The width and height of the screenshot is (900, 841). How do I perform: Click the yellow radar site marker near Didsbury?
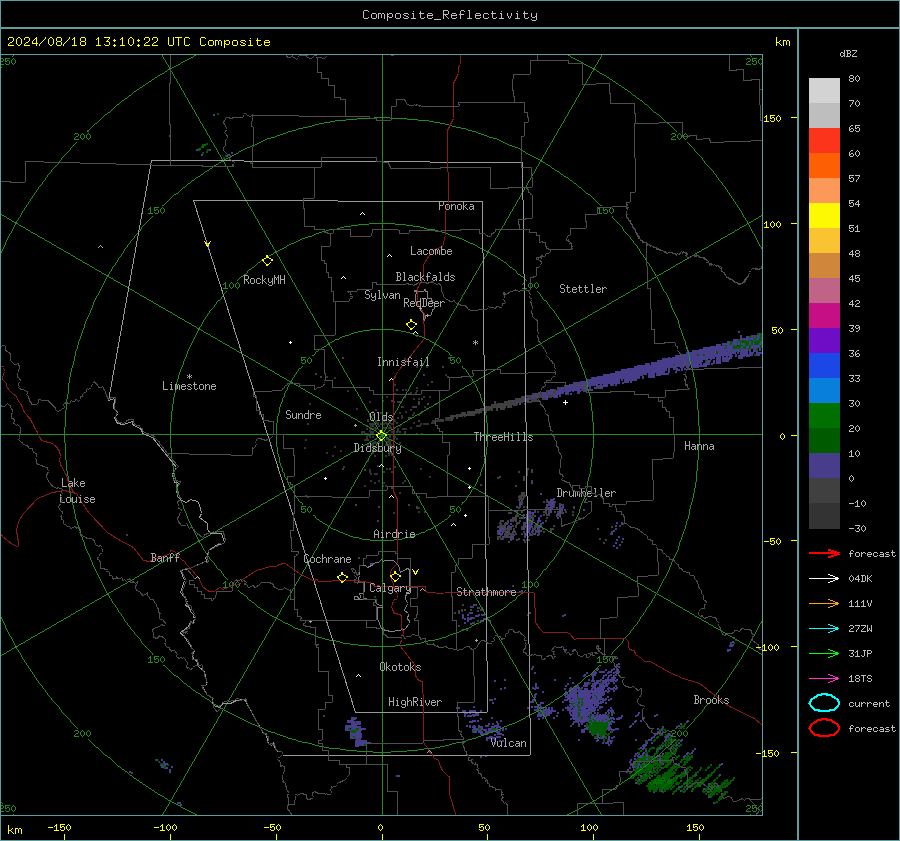coord(381,436)
